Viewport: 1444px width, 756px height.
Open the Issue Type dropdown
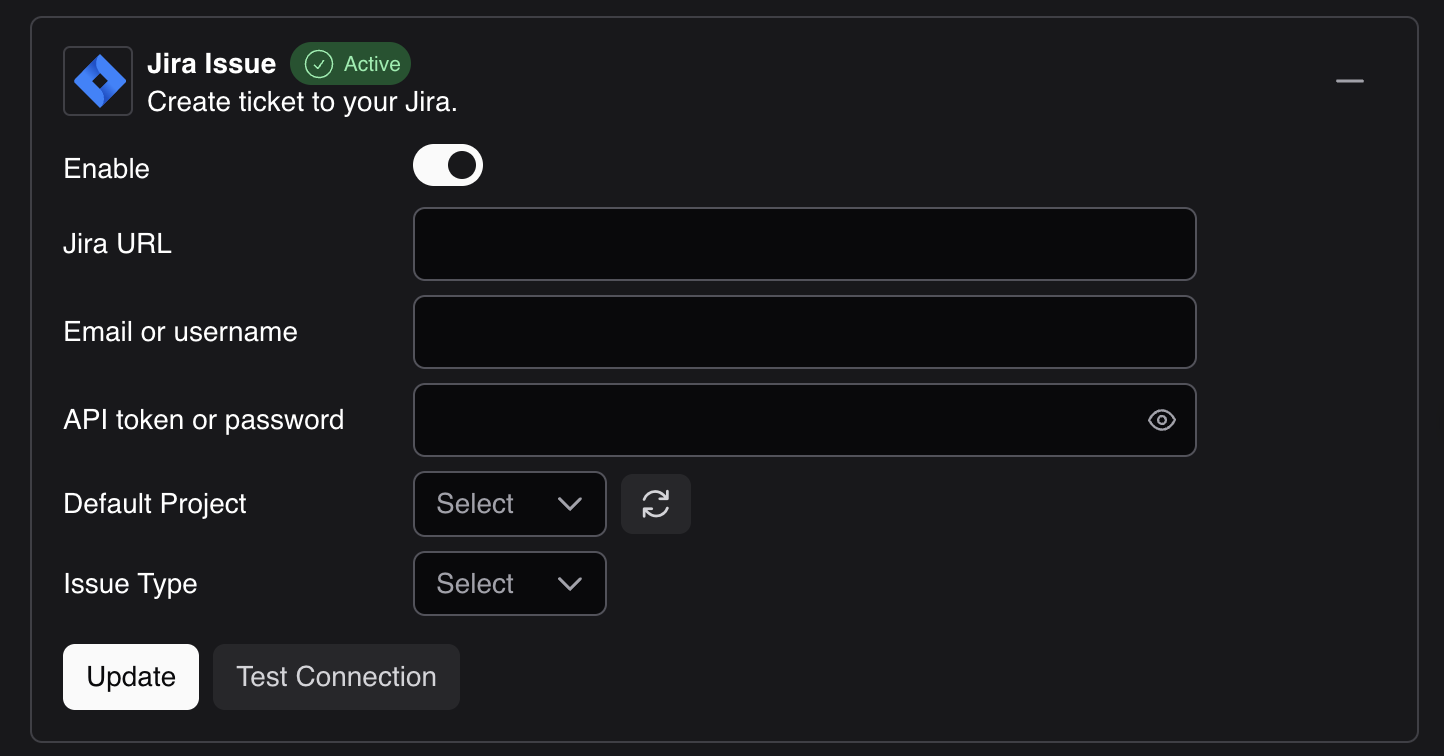click(x=510, y=584)
